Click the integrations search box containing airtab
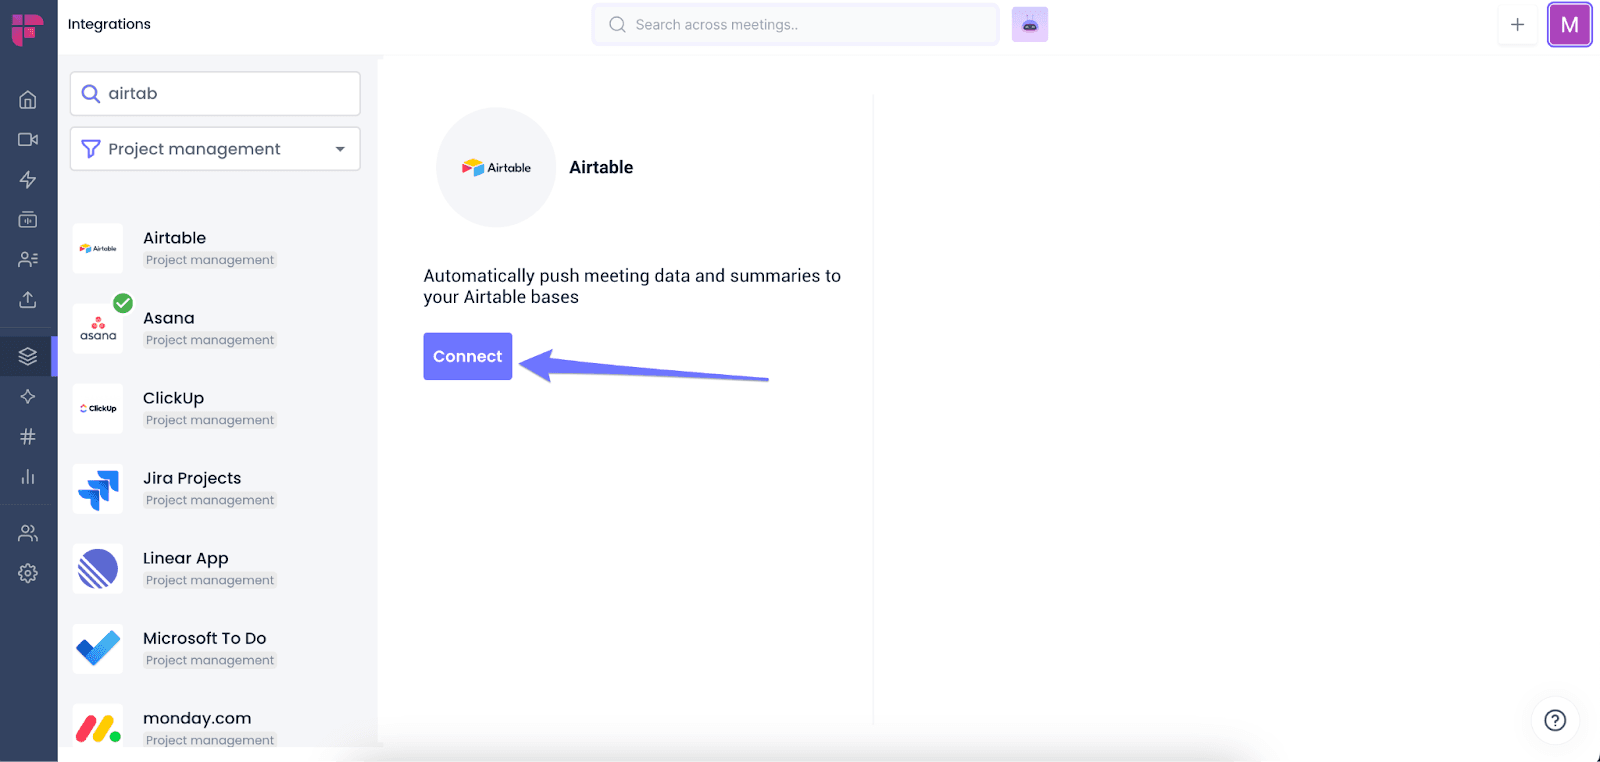This screenshot has height=762, width=1600. [215, 93]
